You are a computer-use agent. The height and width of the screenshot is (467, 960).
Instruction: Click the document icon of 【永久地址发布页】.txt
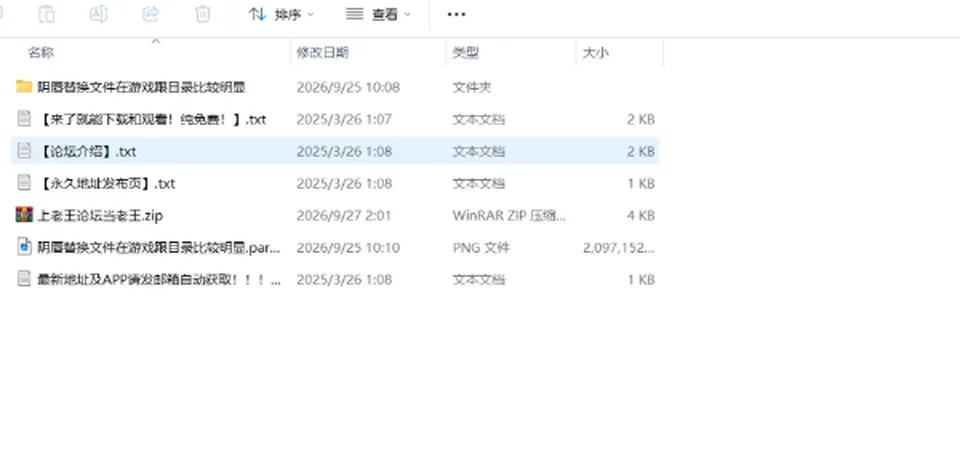click(x=24, y=182)
